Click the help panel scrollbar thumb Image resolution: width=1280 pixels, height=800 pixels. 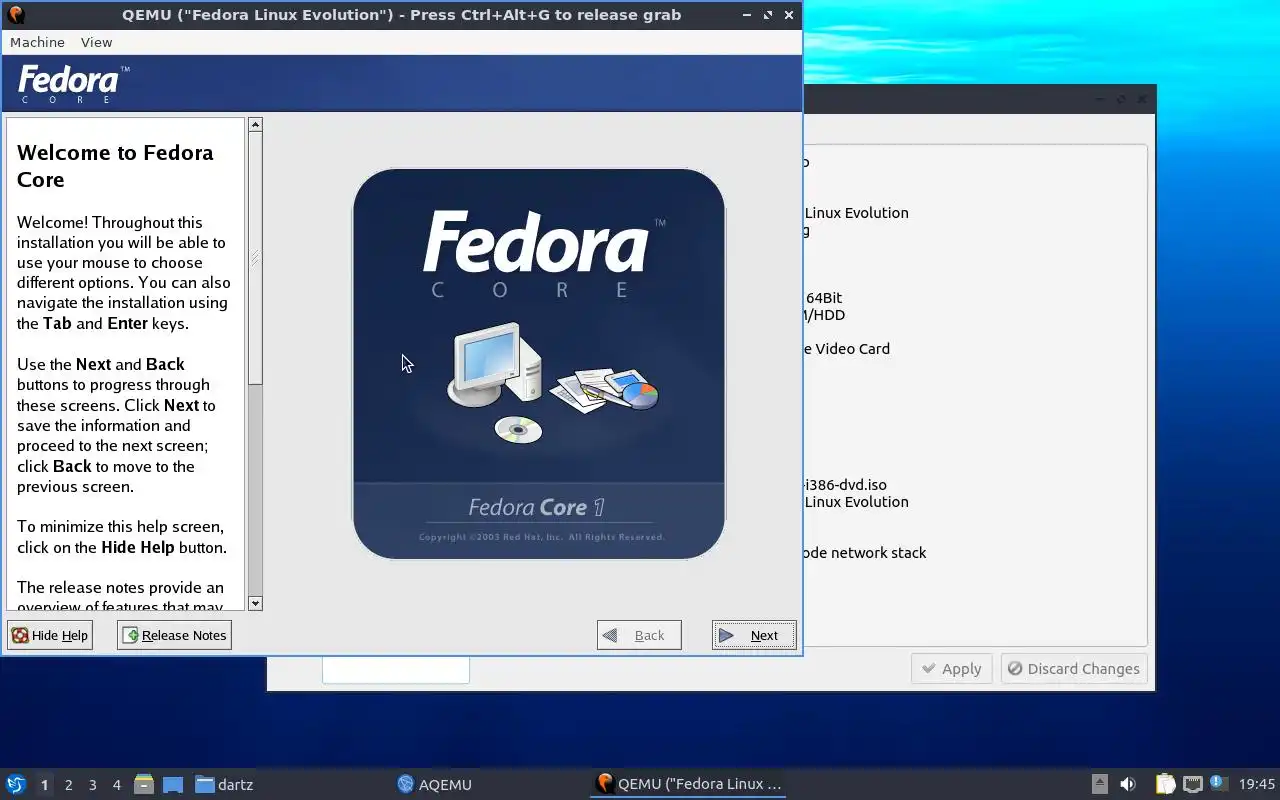(x=255, y=258)
